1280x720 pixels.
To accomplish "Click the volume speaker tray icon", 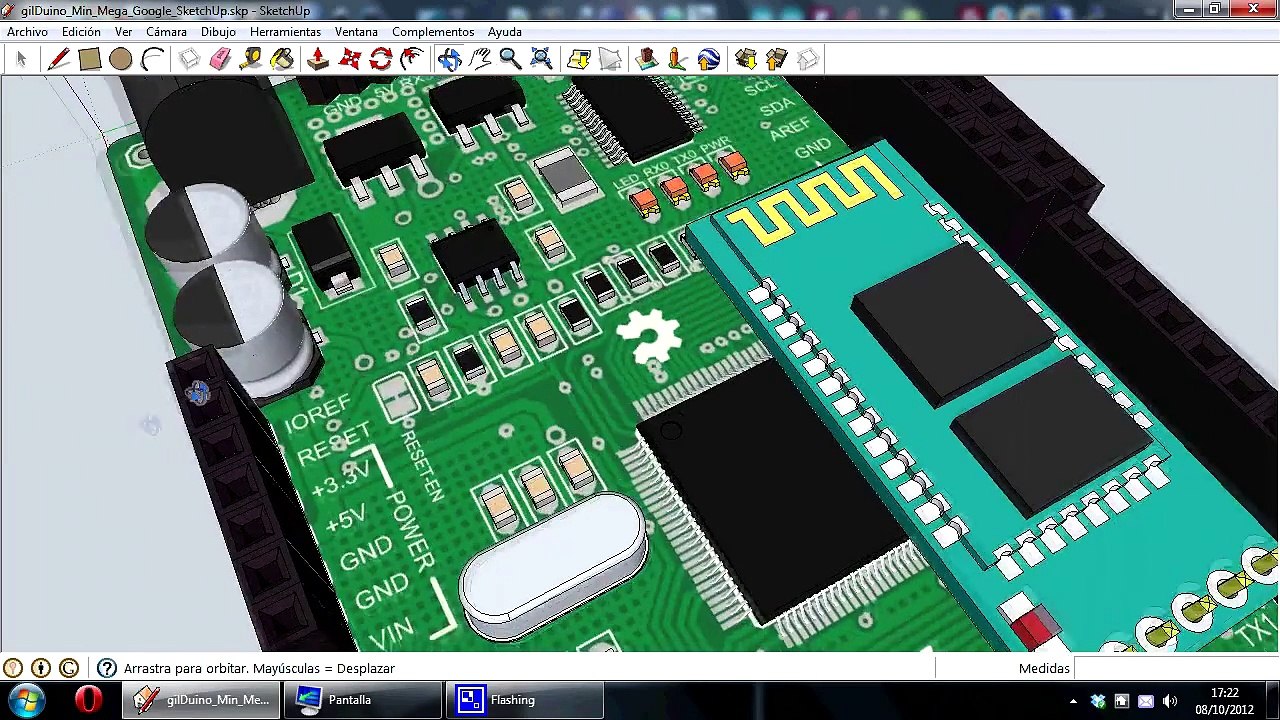I will point(1170,701).
